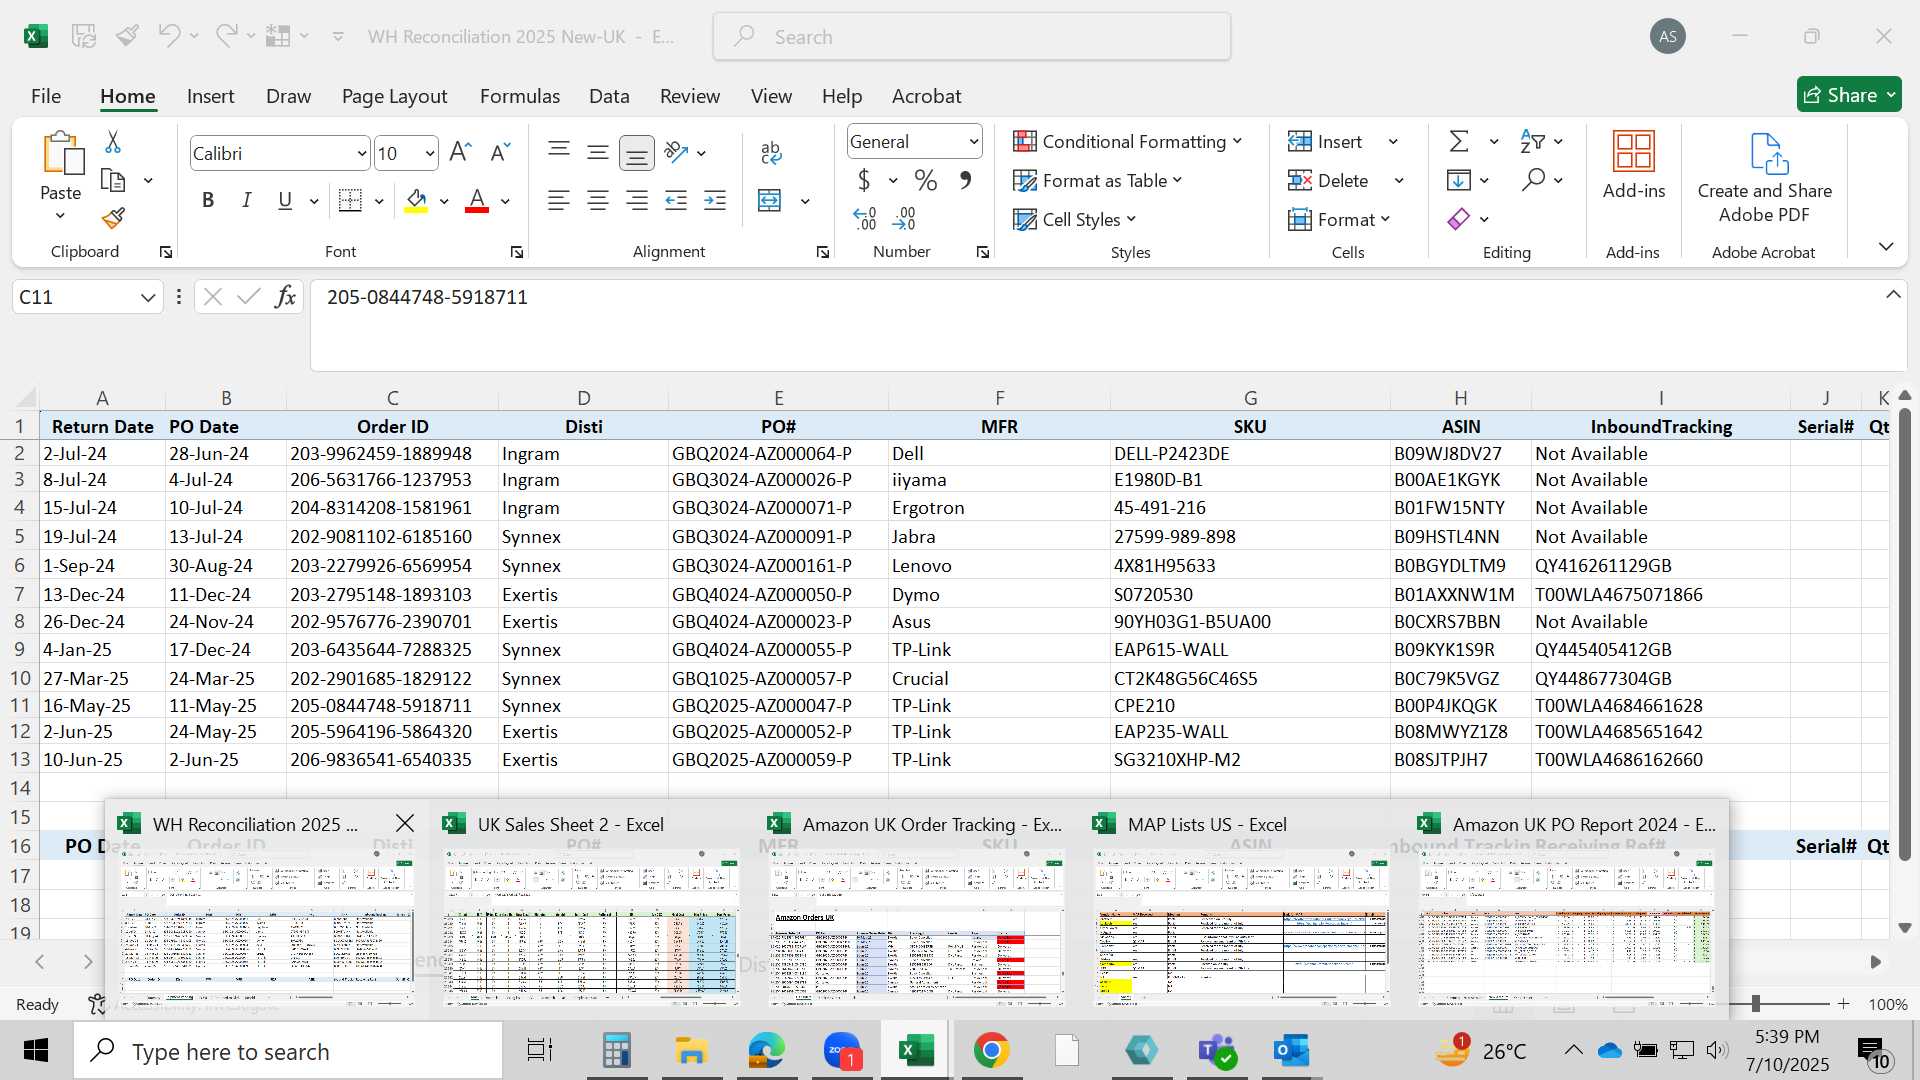Screen dimensions: 1920x1080
Task: Select UK Sales Sheet 2 window thumbnail
Action: click(x=591, y=926)
